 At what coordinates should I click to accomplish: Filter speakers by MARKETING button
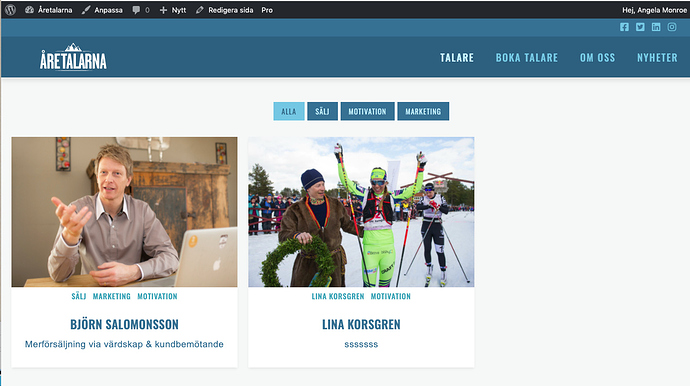point(423,111)
